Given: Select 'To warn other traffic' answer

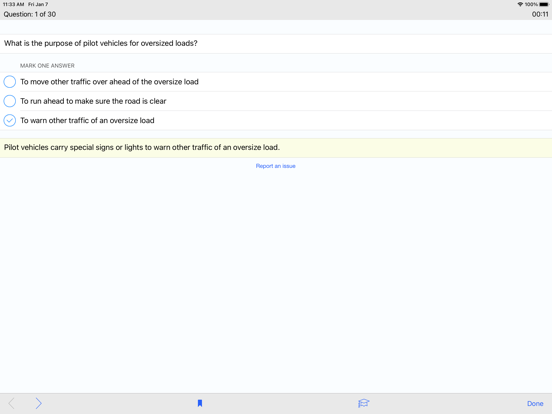Looking at the screenshot, I should click(10, 120).
